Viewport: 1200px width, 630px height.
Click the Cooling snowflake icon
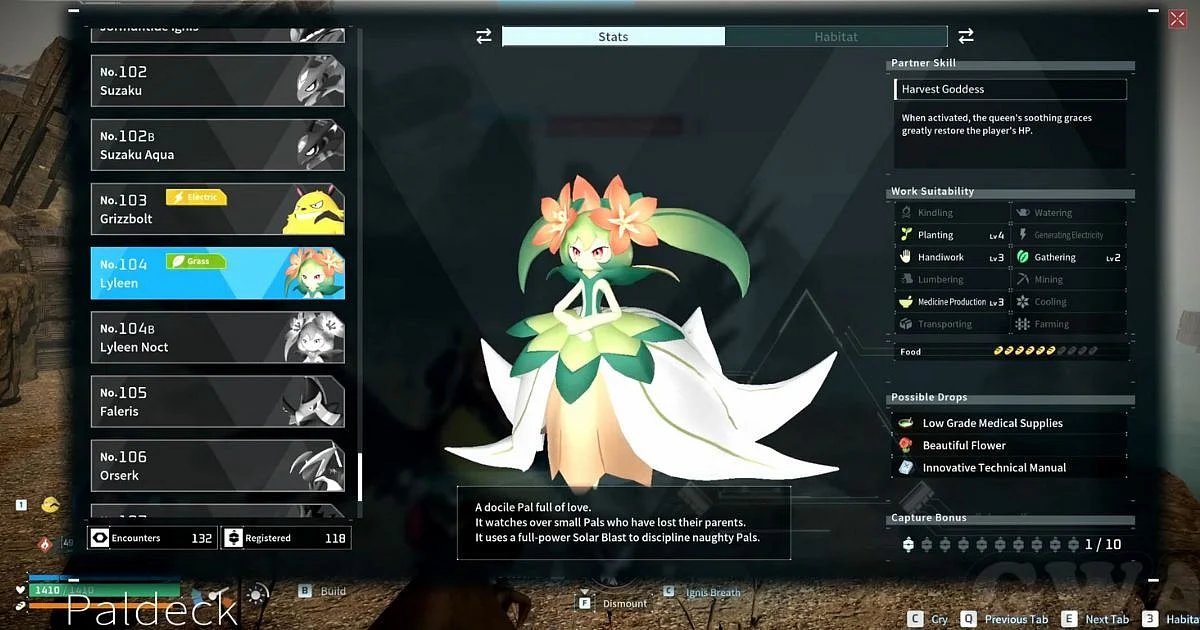(1023, 302)
